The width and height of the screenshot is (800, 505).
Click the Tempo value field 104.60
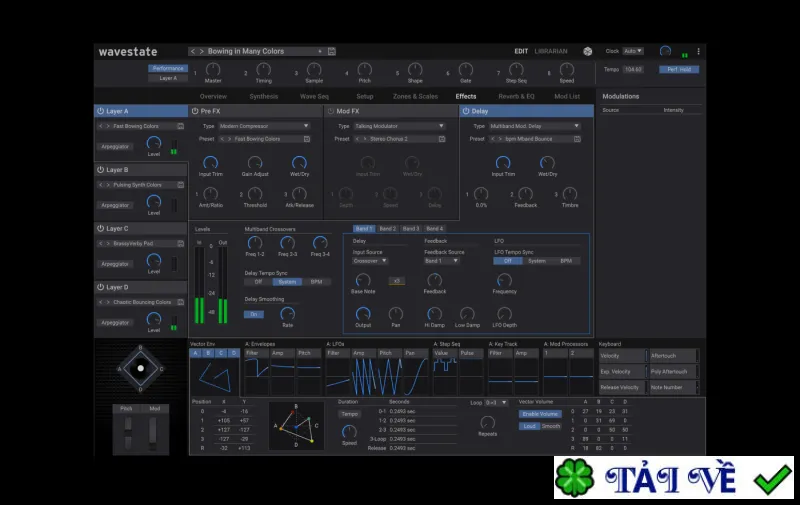point(633,69)
